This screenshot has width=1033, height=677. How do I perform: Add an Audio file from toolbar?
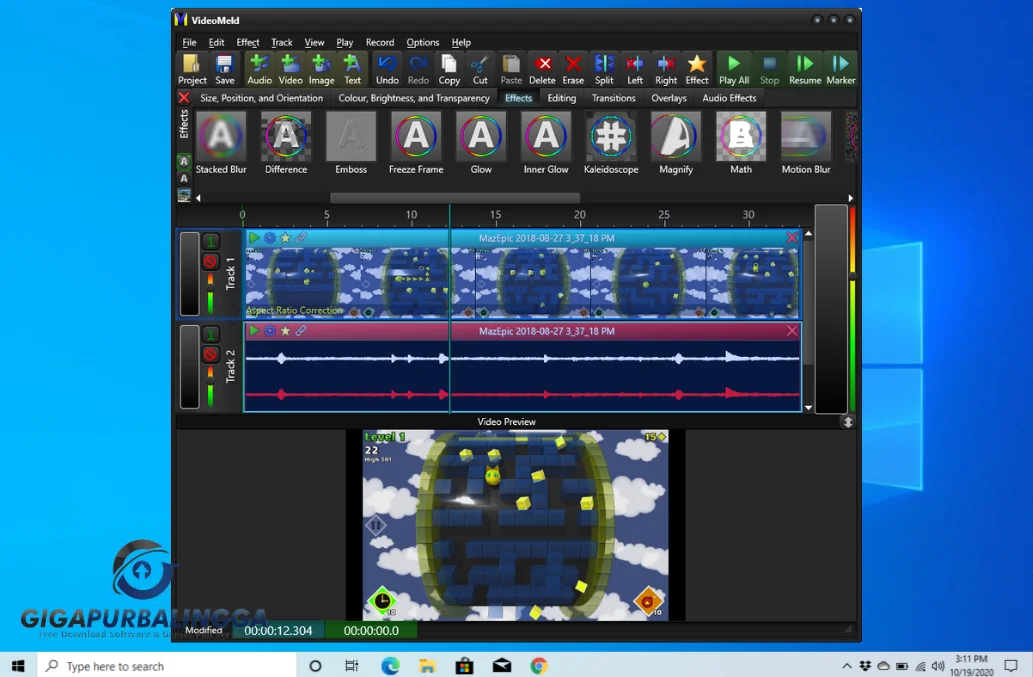coord(259,69)
